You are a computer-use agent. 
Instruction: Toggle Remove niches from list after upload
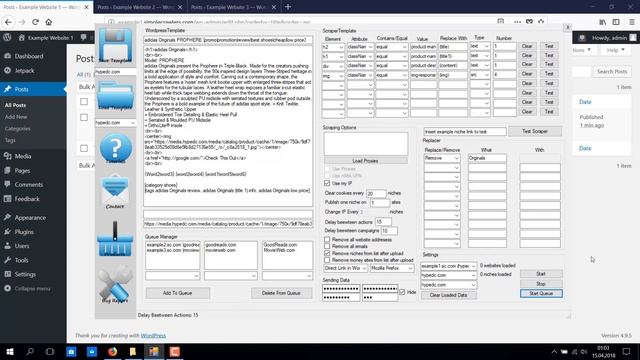click(327, 253)
